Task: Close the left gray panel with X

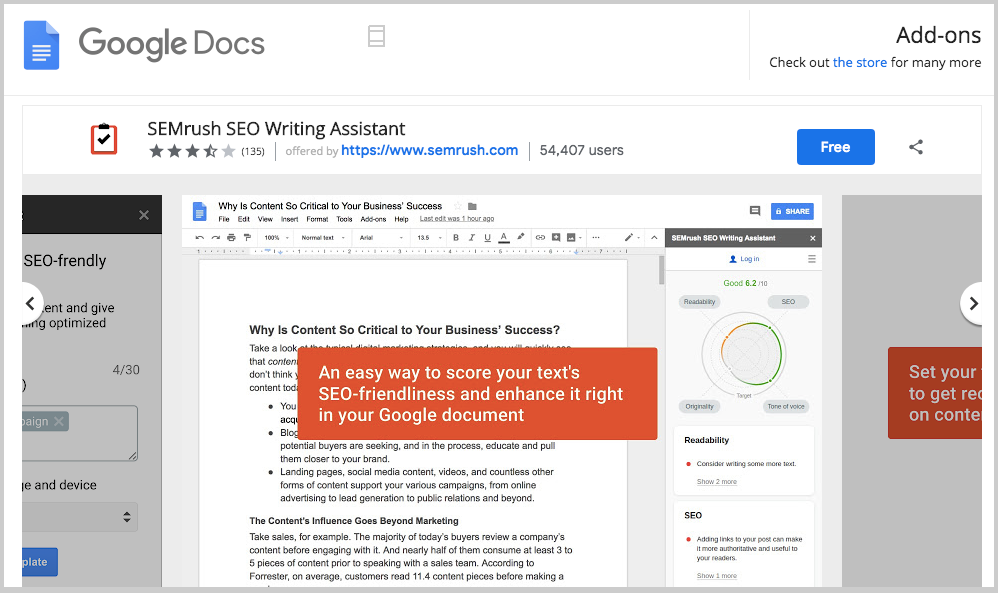Action: pyautogui.click(x=144, y=215)
